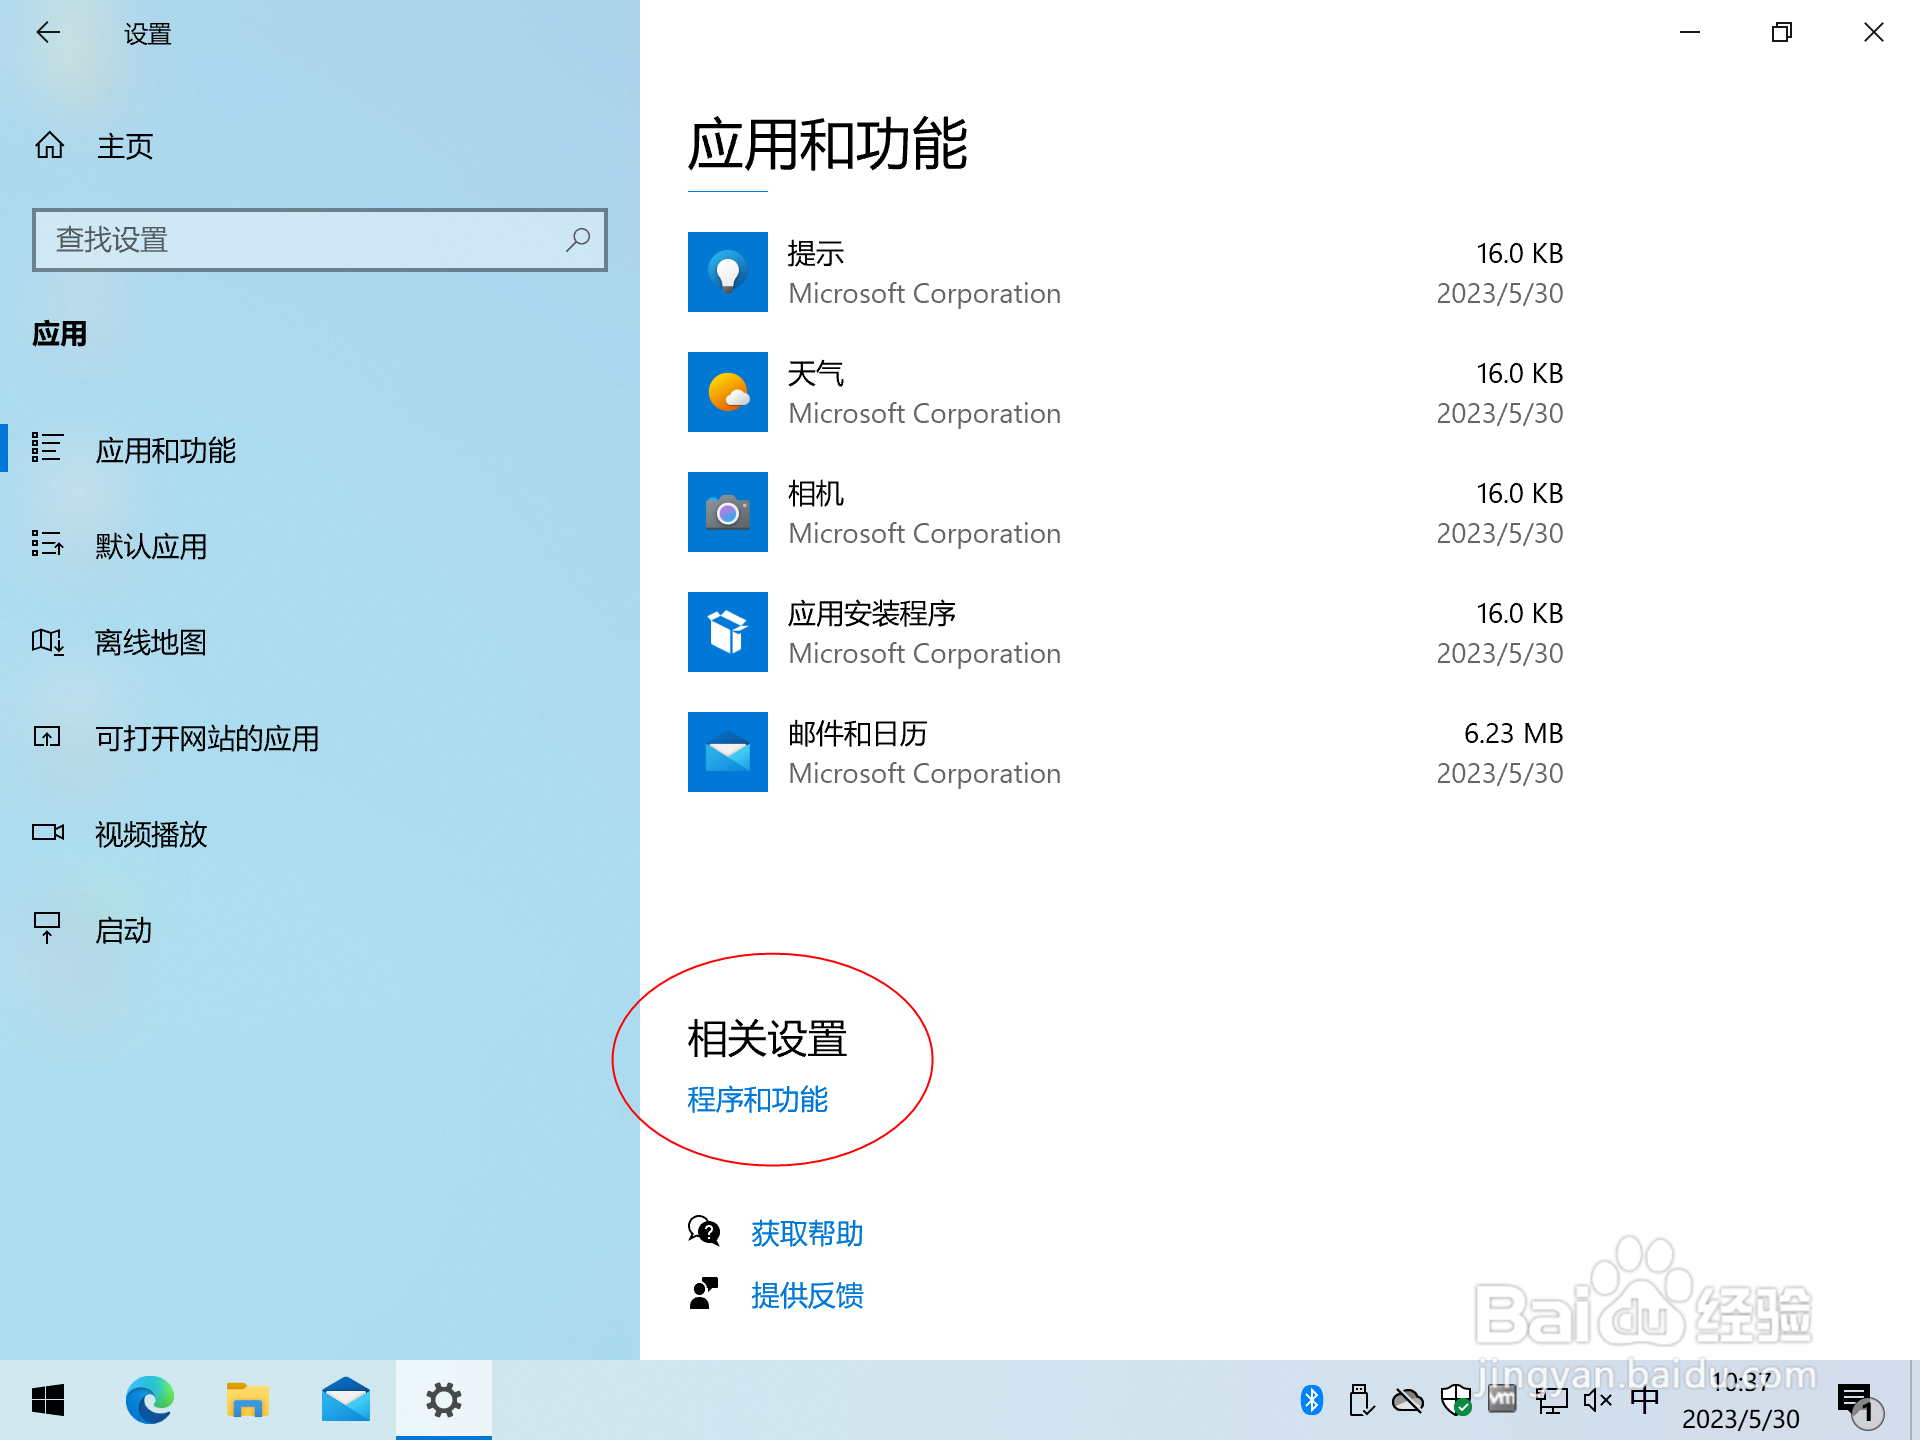Viewport: 1920px width, 1440px height.
Task: Open Mail from the taskbar
Action: pos(346,1400)
